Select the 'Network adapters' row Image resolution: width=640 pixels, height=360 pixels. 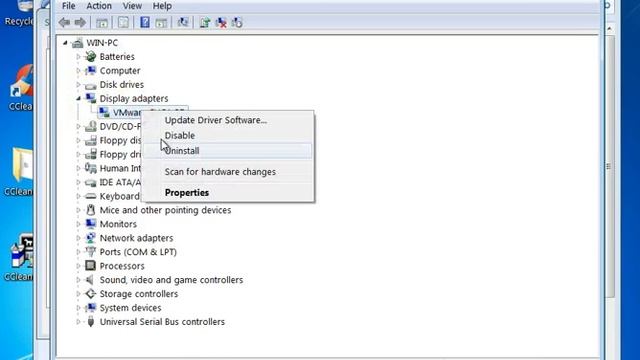136,238
